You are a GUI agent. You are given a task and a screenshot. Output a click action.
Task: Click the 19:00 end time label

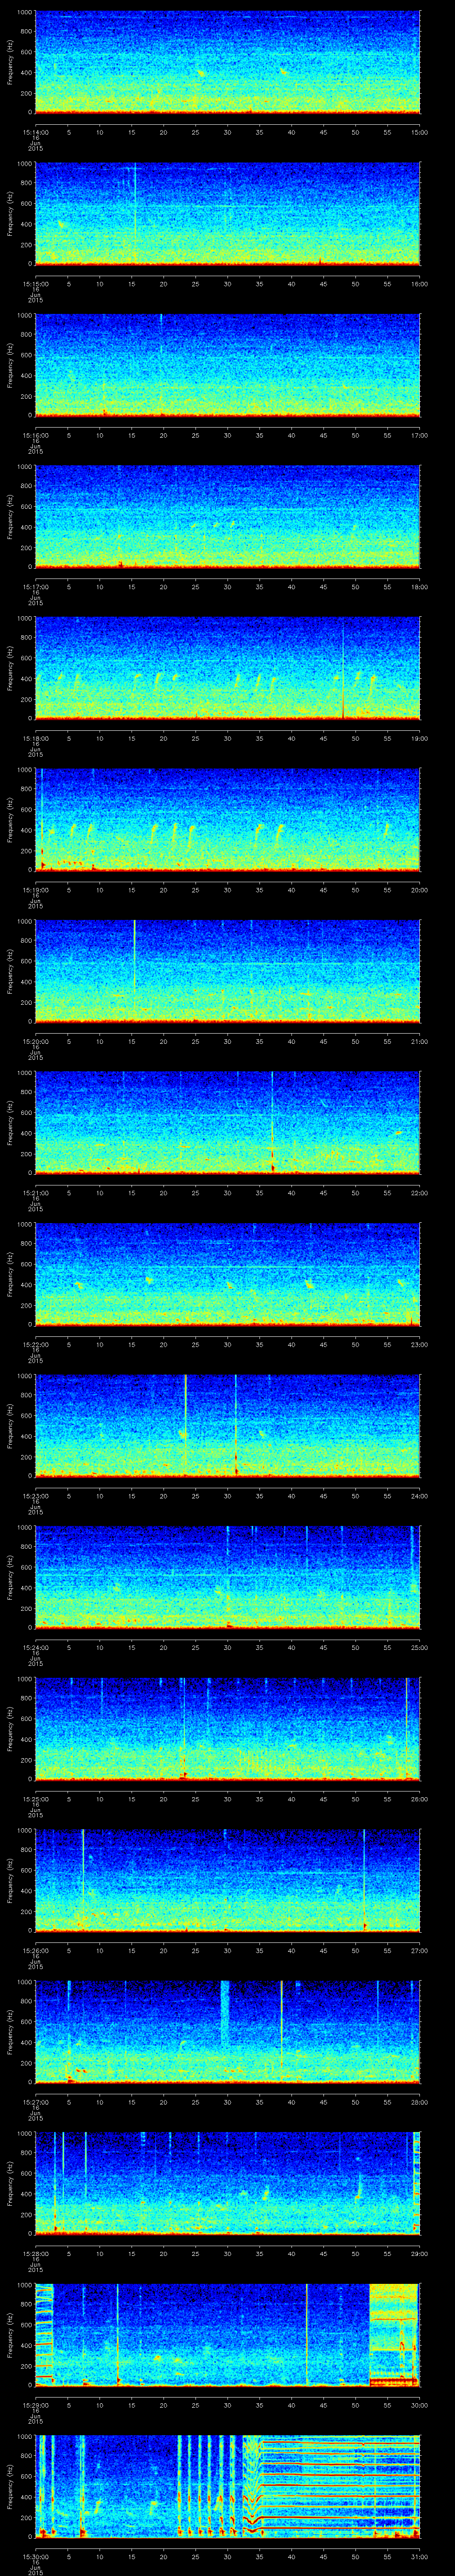[420, 738]
